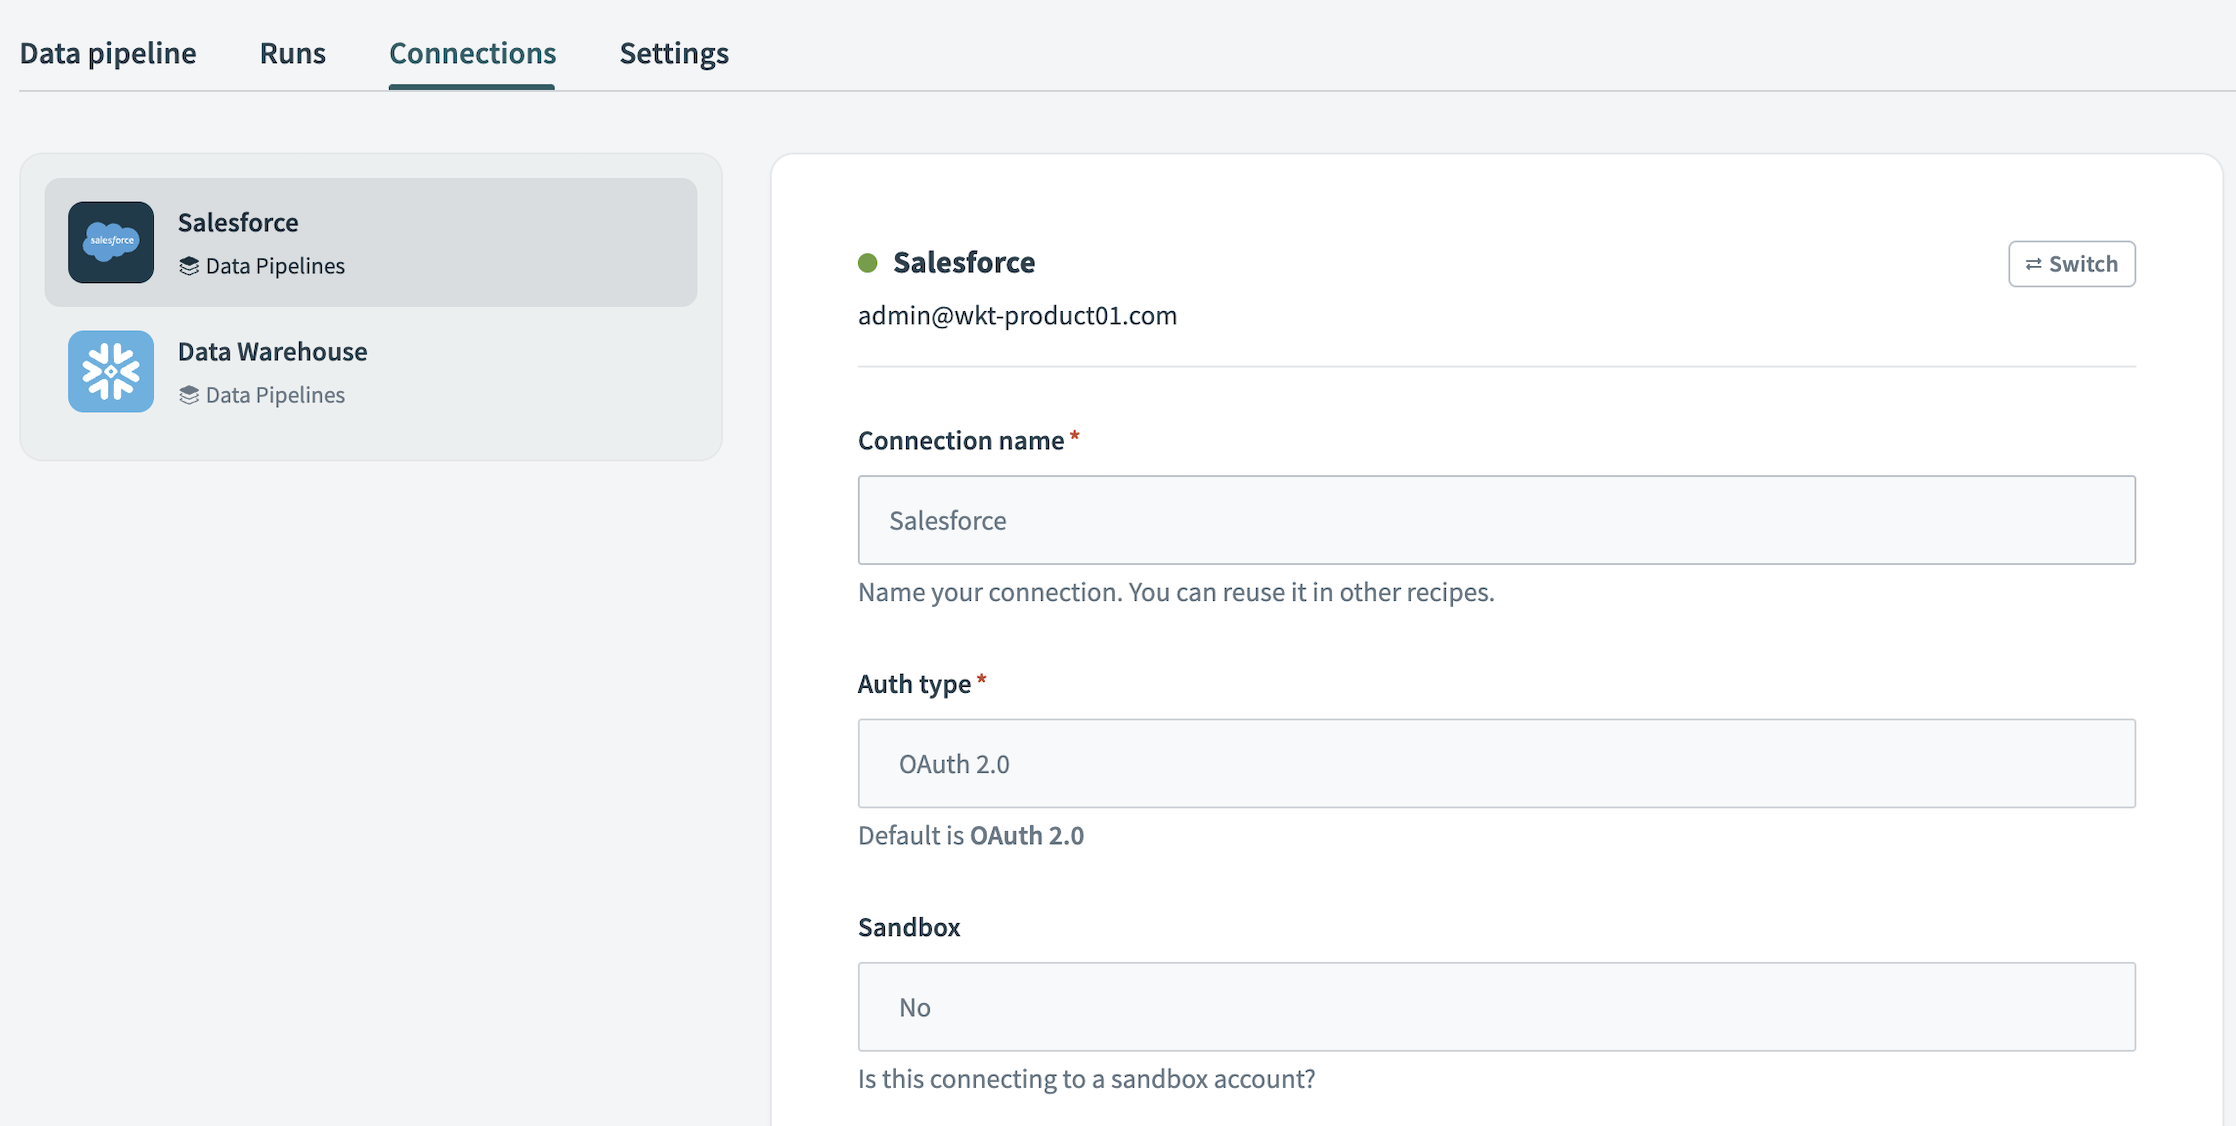This screenshot has height=1126, width=2236.
Task: Click 'Data Pipelines' label under Data Warehouse
Action: point(275,395)
